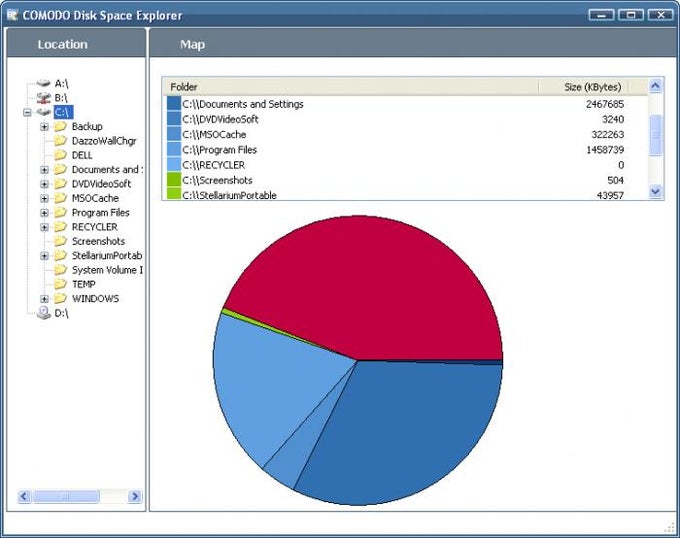The width and height of the screenshot is (680, 538).
Task: Click the size value 2467685
Action: 605,104
